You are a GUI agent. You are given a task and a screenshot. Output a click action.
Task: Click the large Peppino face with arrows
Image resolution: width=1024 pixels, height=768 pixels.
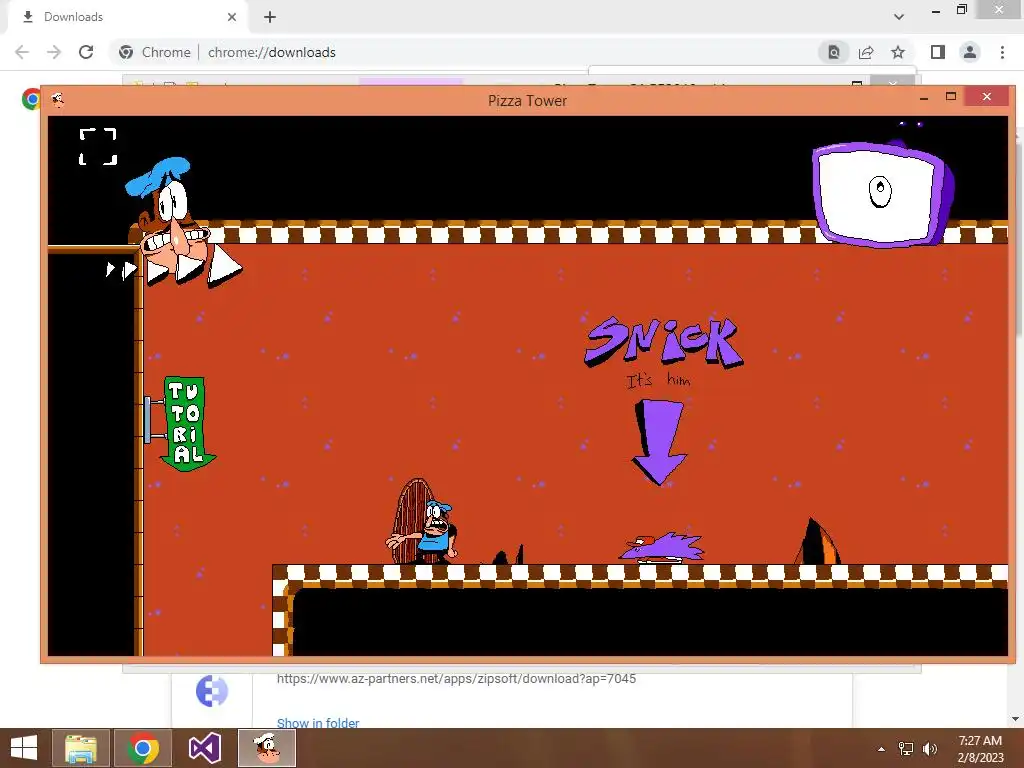(176, 223)
